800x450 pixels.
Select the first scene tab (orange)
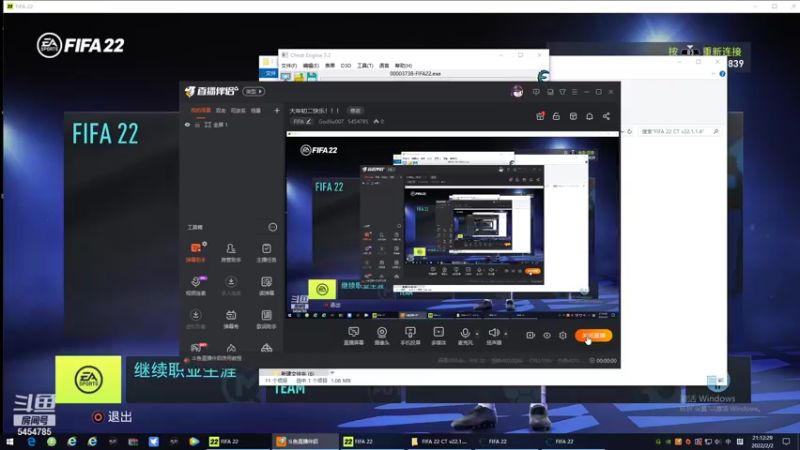201,110
